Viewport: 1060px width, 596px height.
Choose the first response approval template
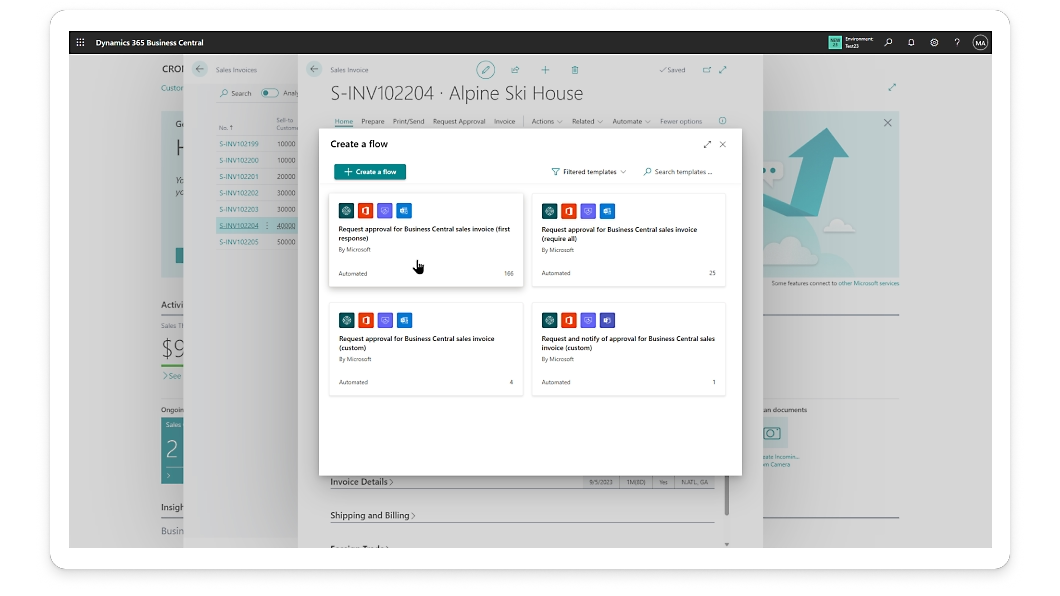(x=426, y=240)
